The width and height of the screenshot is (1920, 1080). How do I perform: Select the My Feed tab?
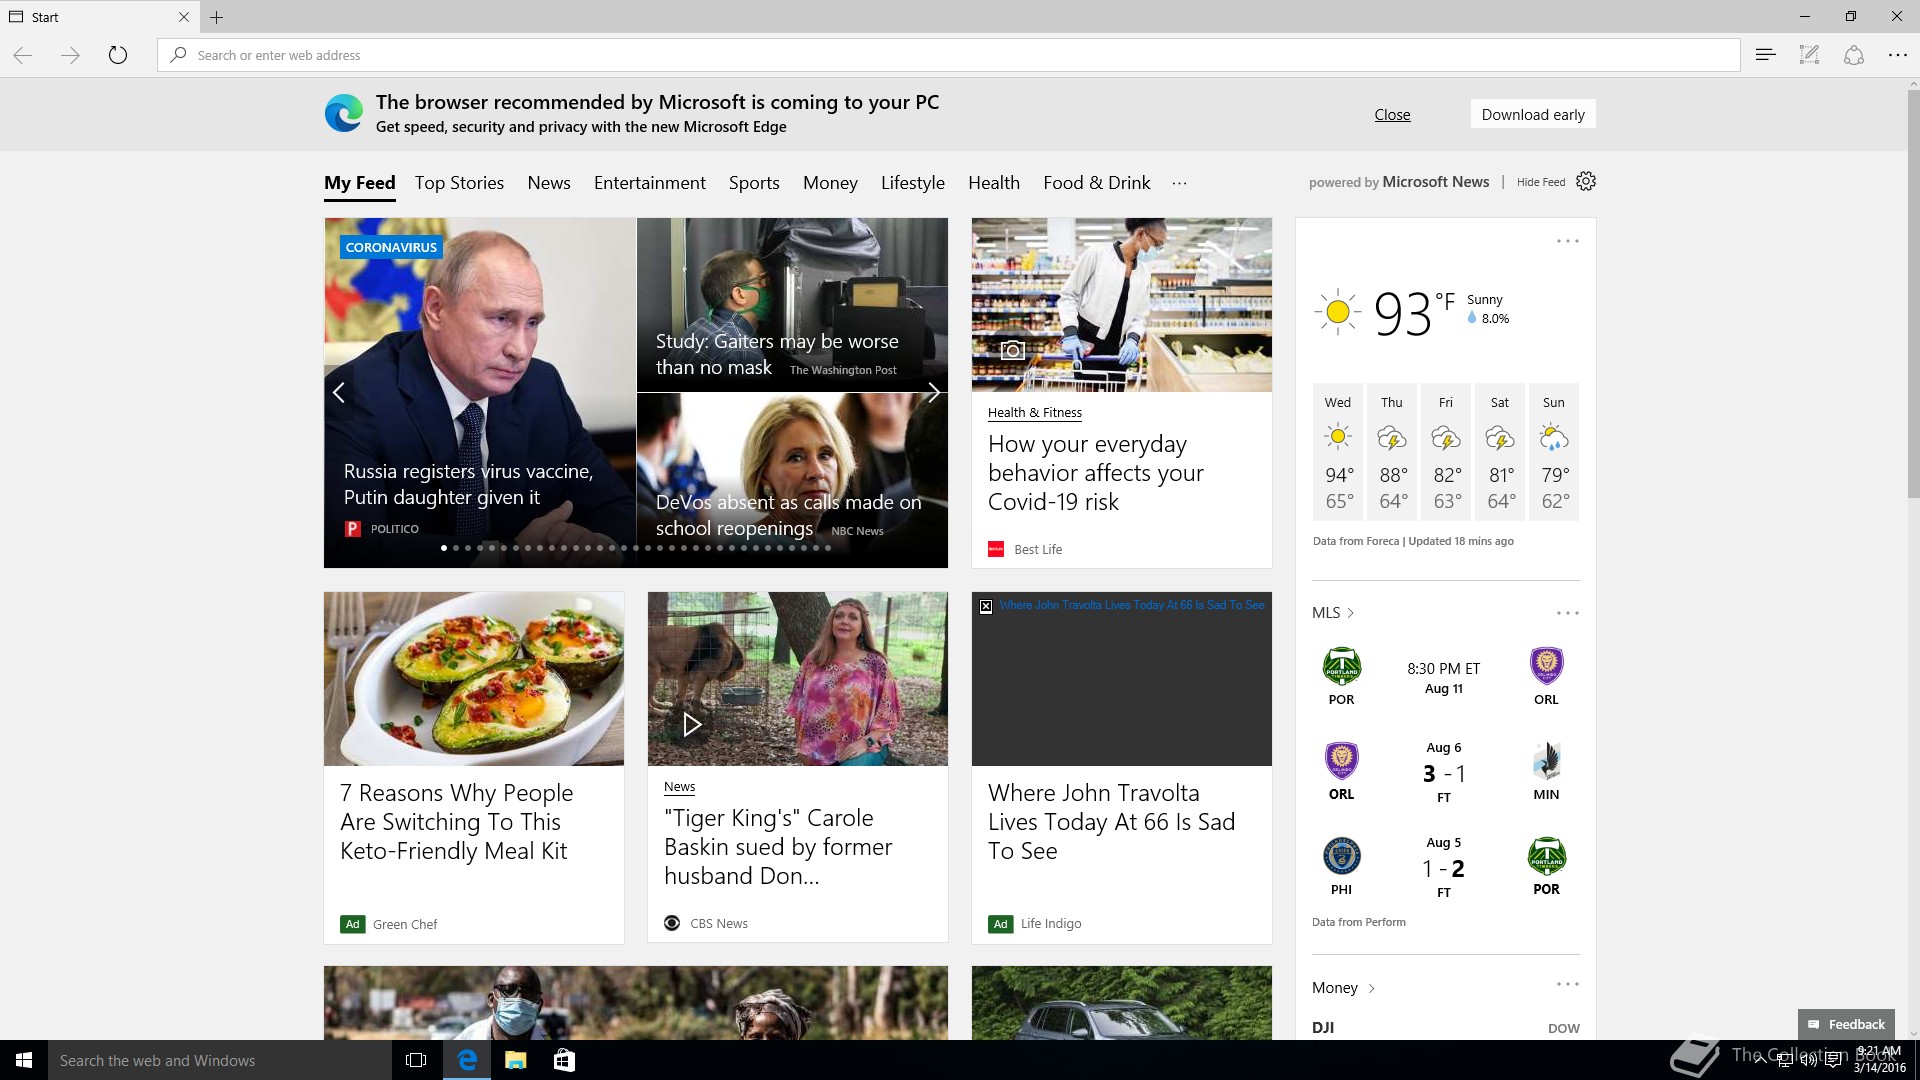360,183
